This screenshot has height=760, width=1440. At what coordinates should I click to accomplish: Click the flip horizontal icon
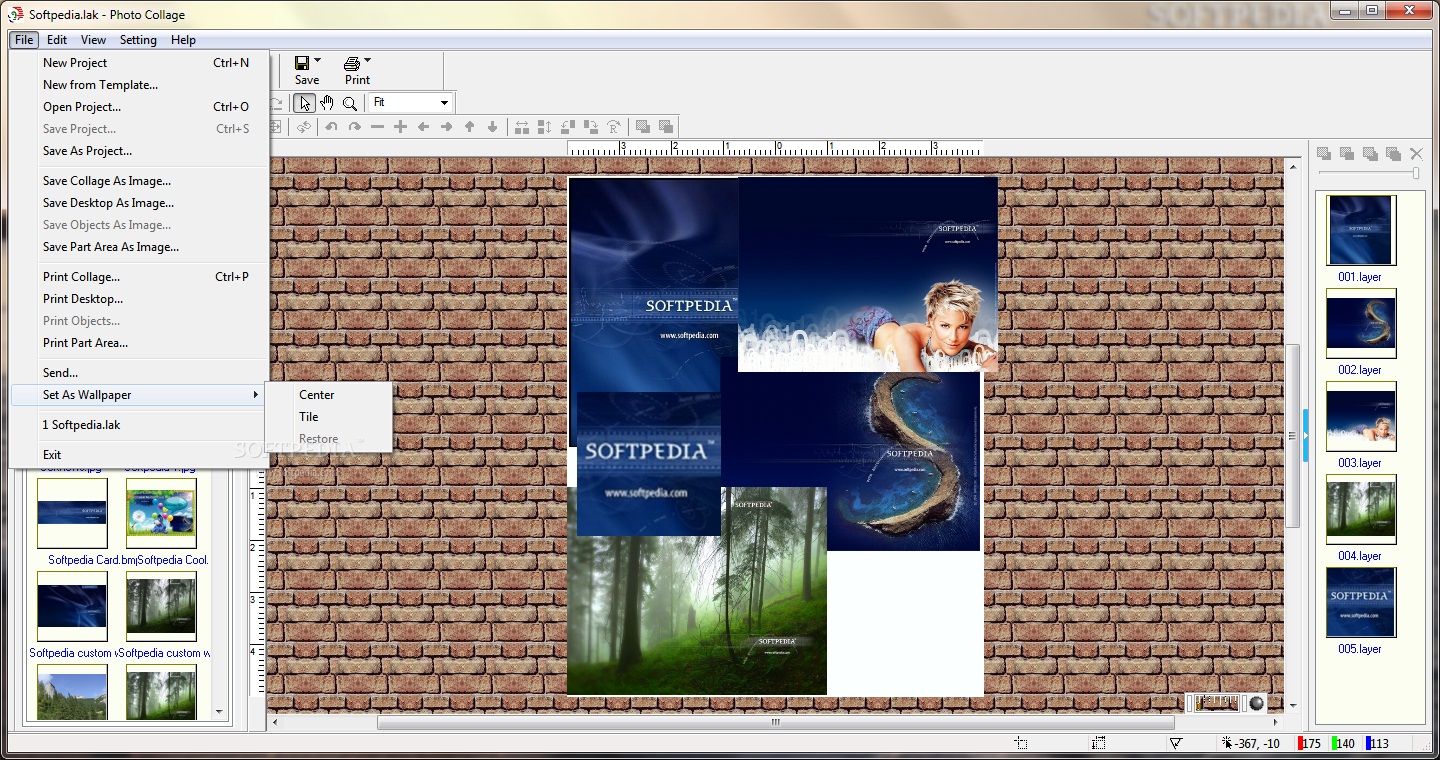[521, 127]
